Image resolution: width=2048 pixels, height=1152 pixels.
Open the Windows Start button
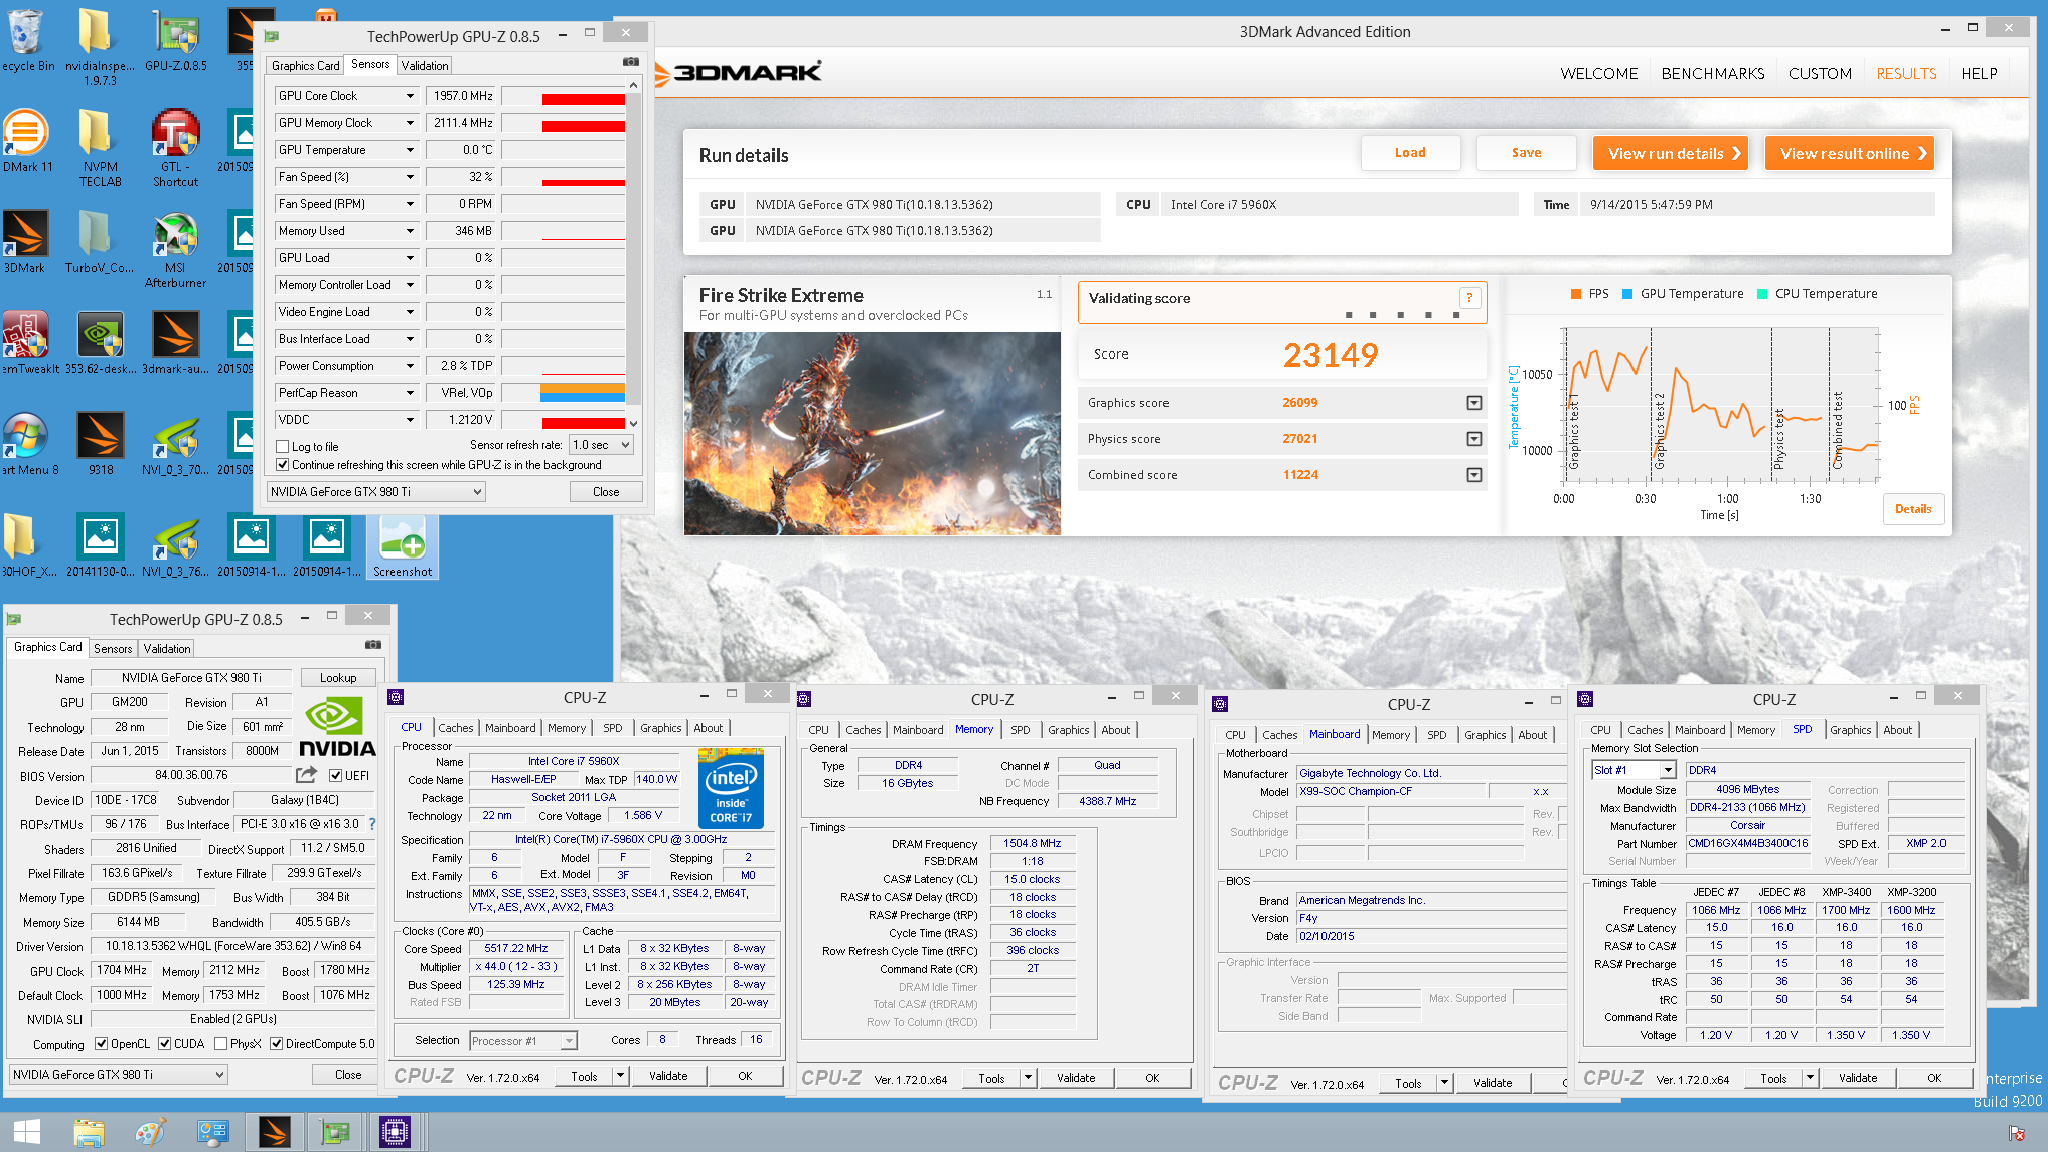click(27, 1132)
